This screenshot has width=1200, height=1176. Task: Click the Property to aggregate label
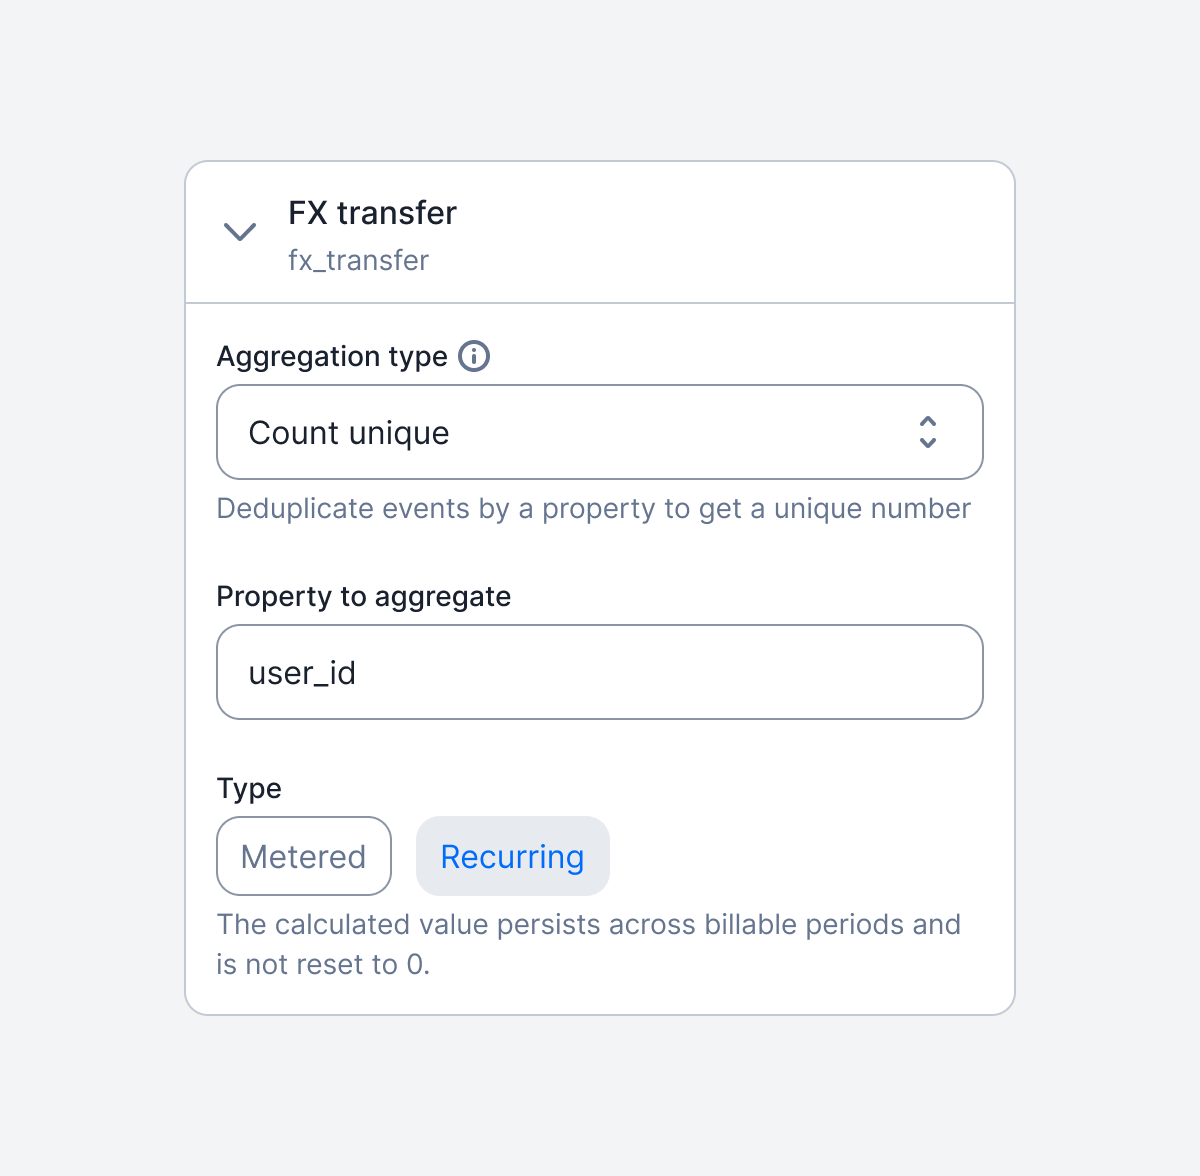coord(363,597)
